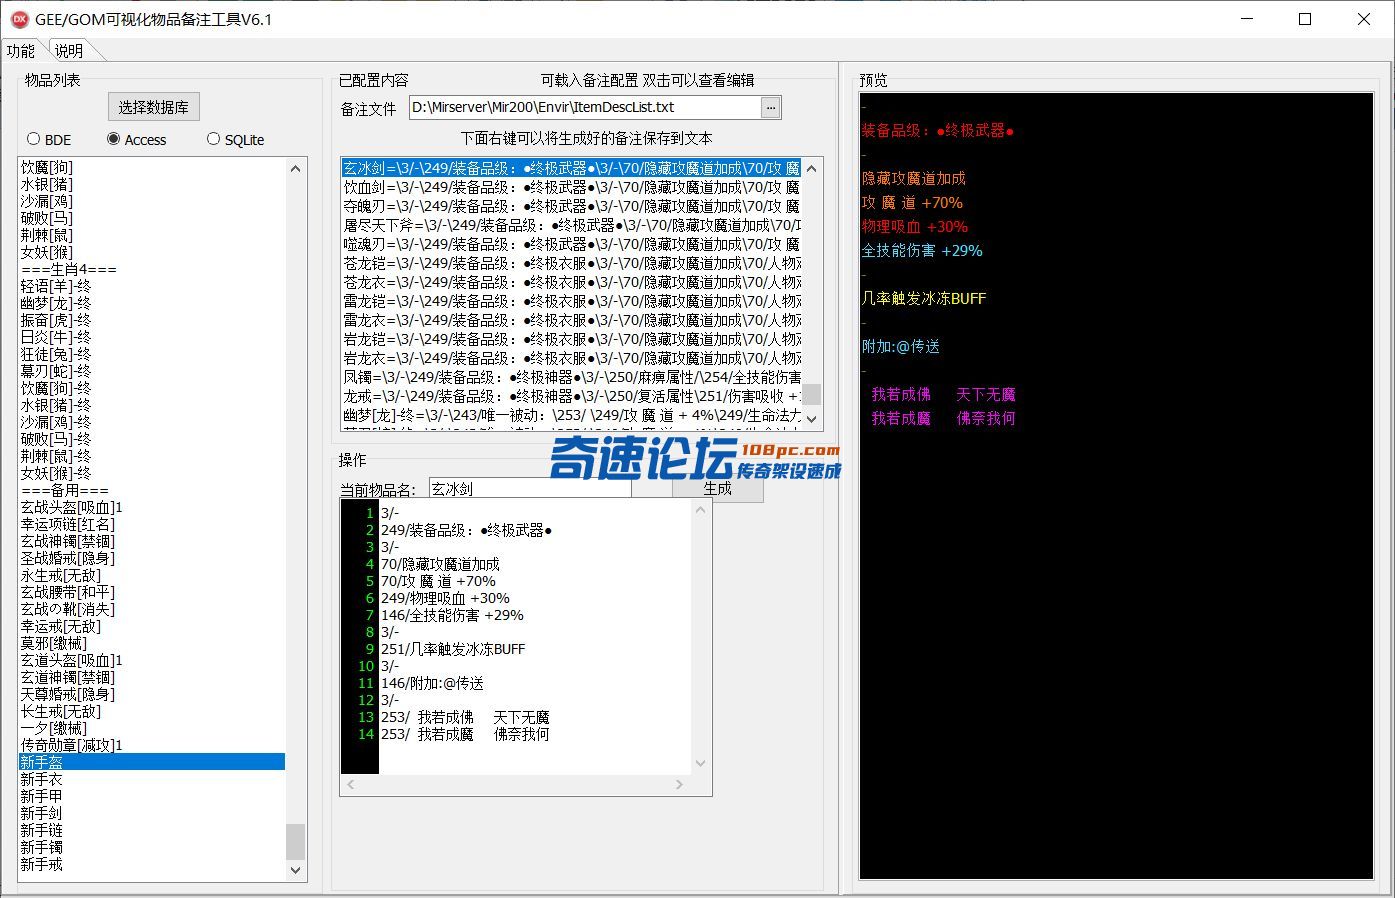The image size is (1395, 898).
Task: Click the down arrow of the item list scrollbar
Action: [295, 870]
